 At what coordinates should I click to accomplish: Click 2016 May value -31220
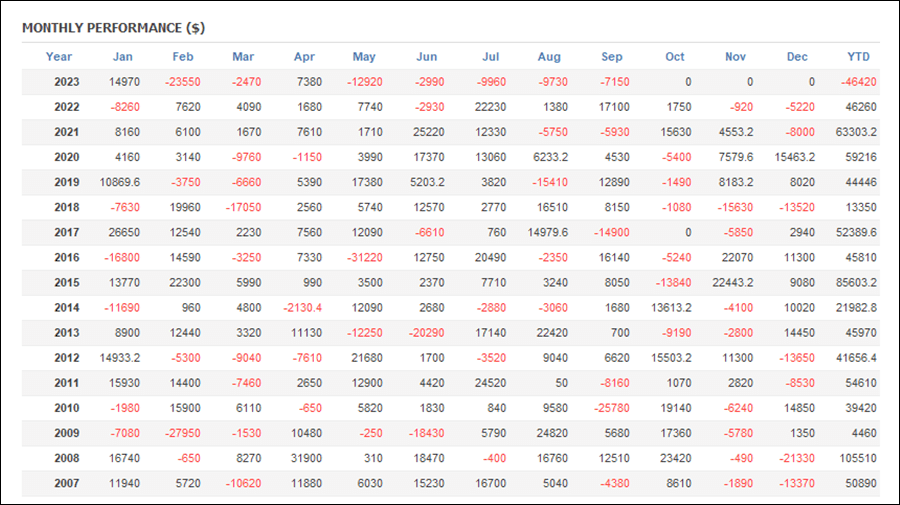364,257
